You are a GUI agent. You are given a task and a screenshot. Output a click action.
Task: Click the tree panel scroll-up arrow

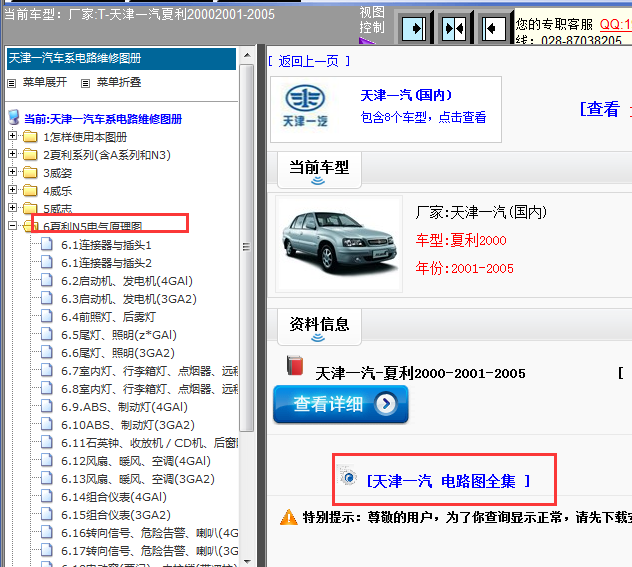pyautogui.click(x=247, y=55)
